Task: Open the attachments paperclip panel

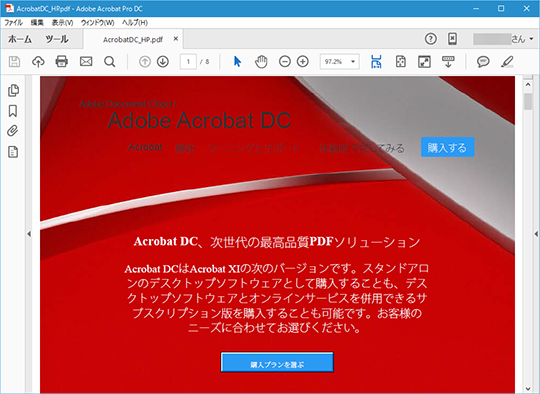Action: pyautogui.click(x=13, y=131)
